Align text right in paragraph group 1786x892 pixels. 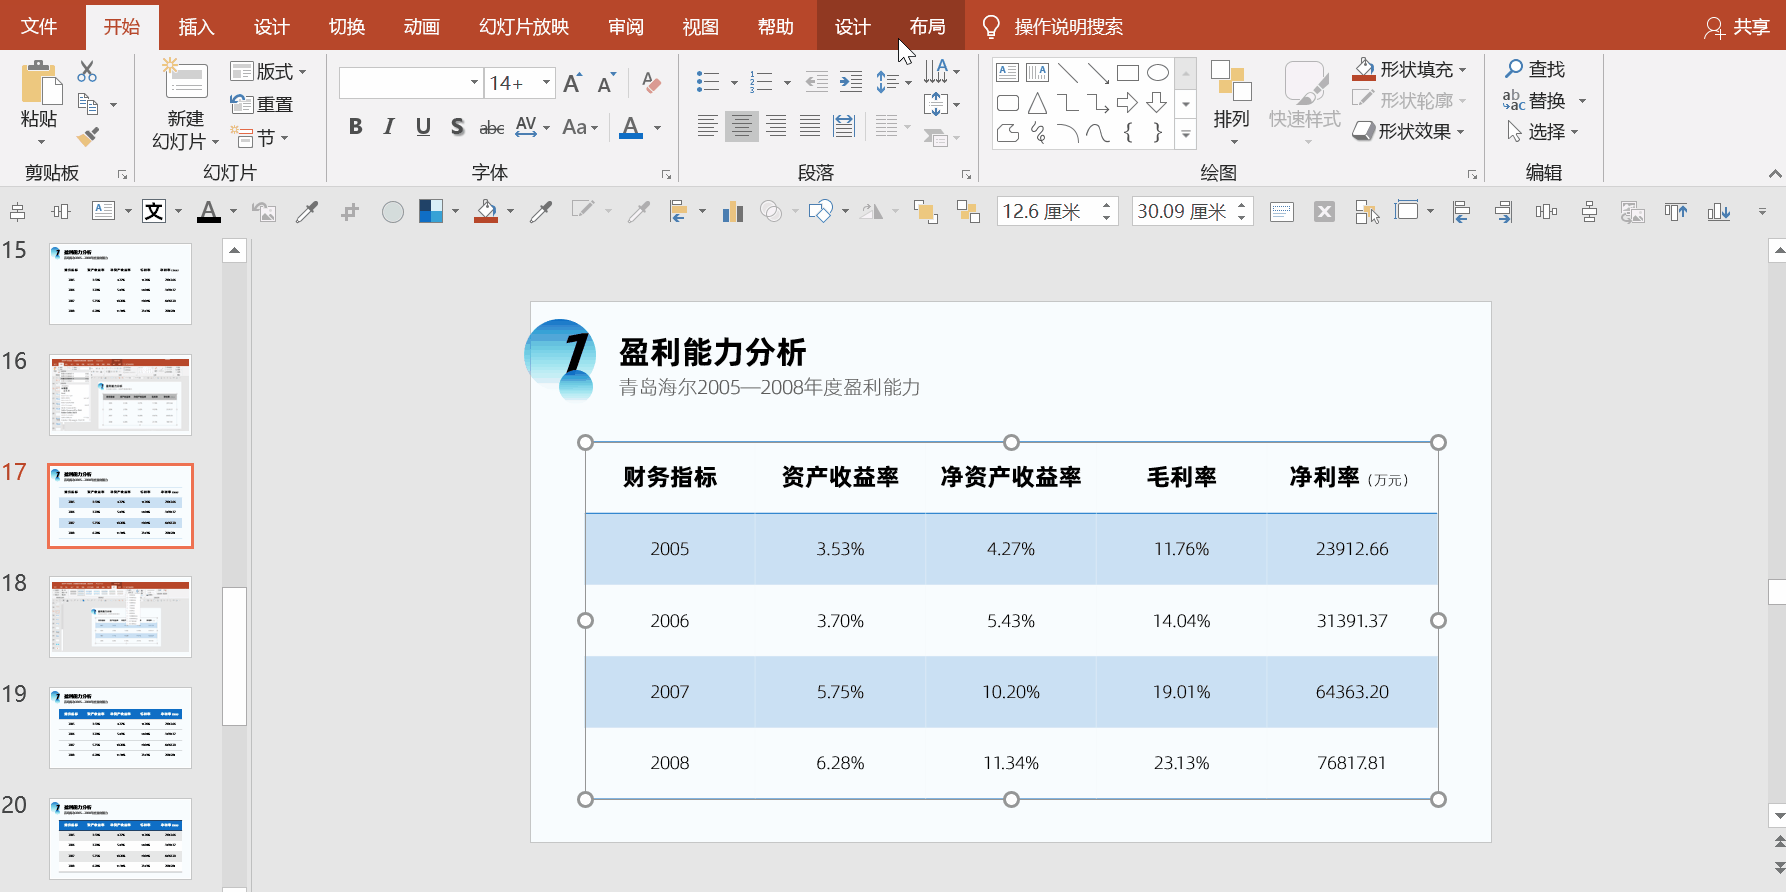click(776, 126)
